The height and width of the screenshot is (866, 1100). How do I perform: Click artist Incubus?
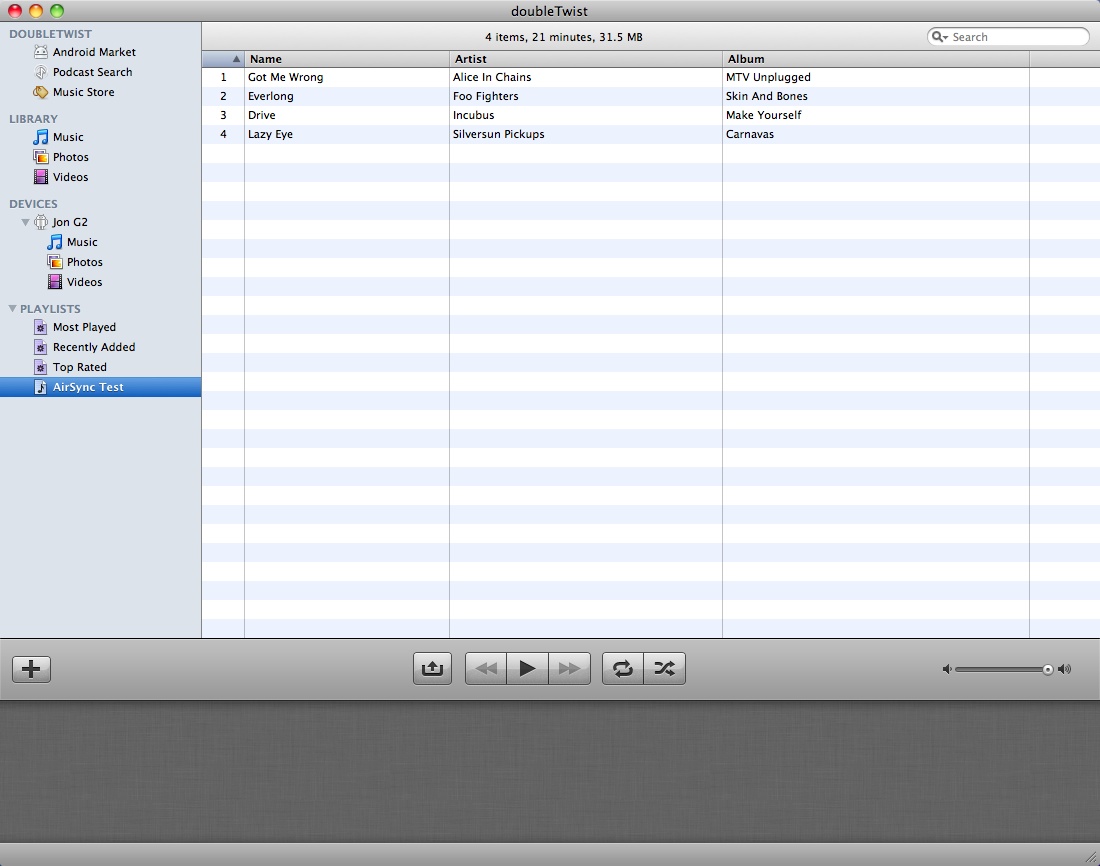(x=473, y=115)
